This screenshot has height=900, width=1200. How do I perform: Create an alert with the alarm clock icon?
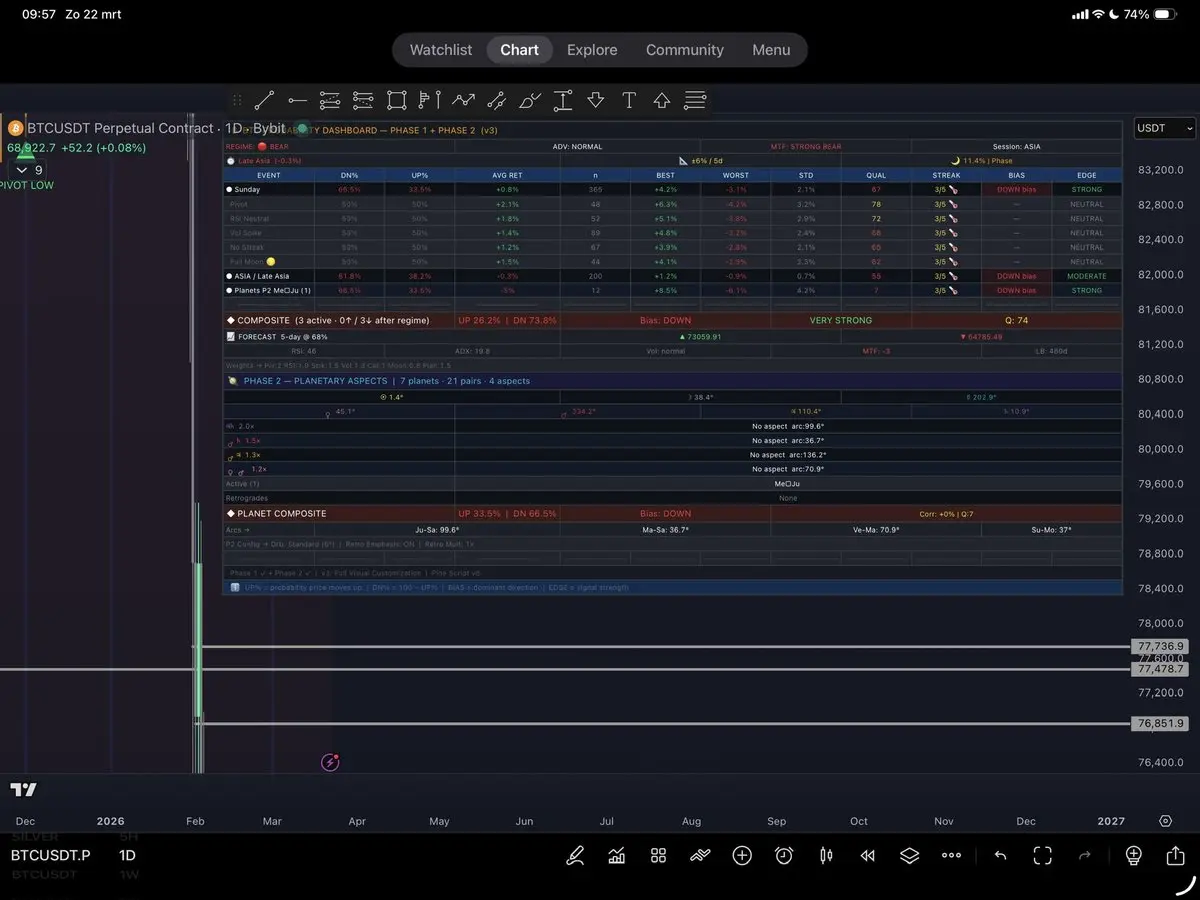784,855
